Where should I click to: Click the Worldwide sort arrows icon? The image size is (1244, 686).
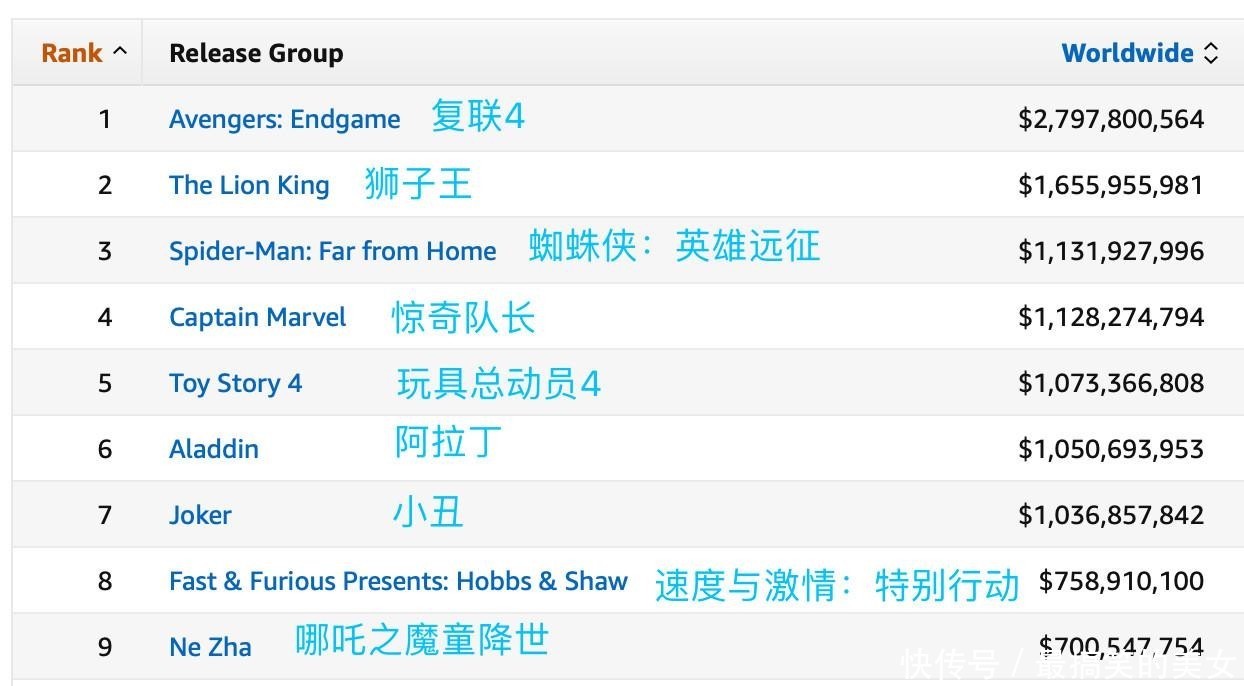coord(1211,54)
